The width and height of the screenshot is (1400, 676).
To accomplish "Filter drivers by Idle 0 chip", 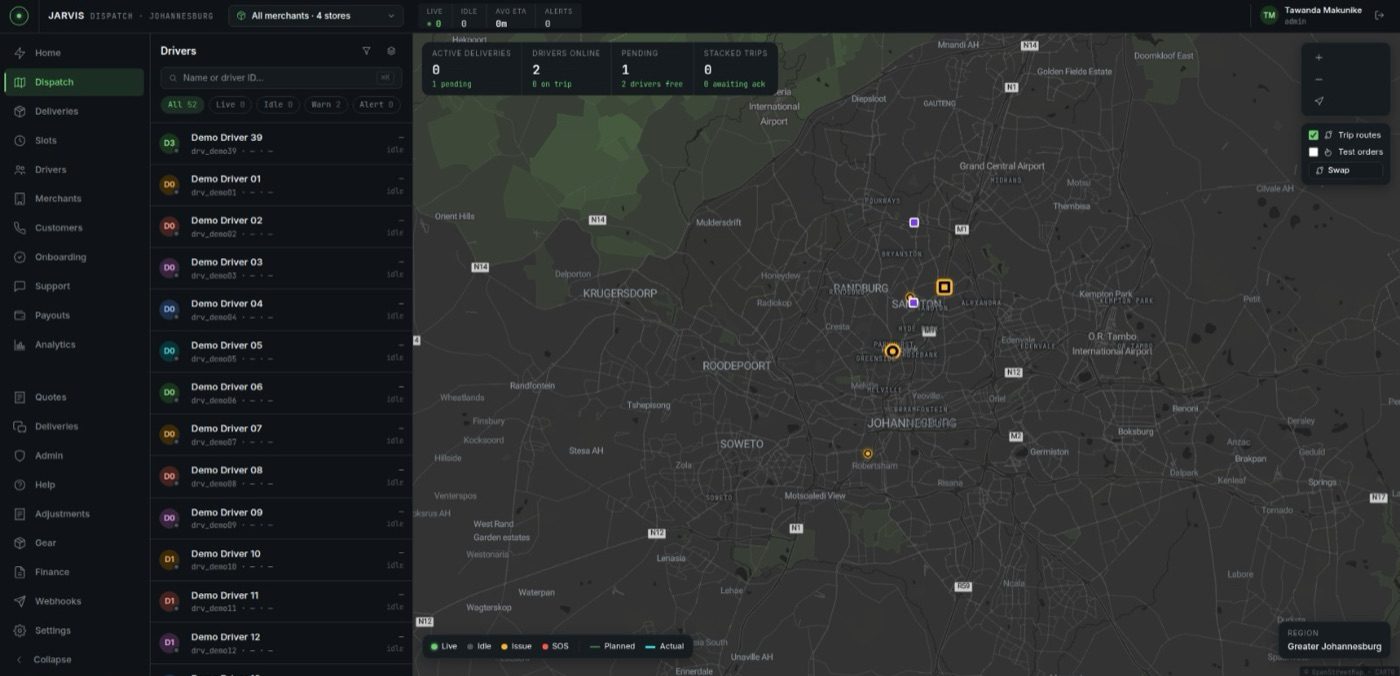I will [278, 104].
